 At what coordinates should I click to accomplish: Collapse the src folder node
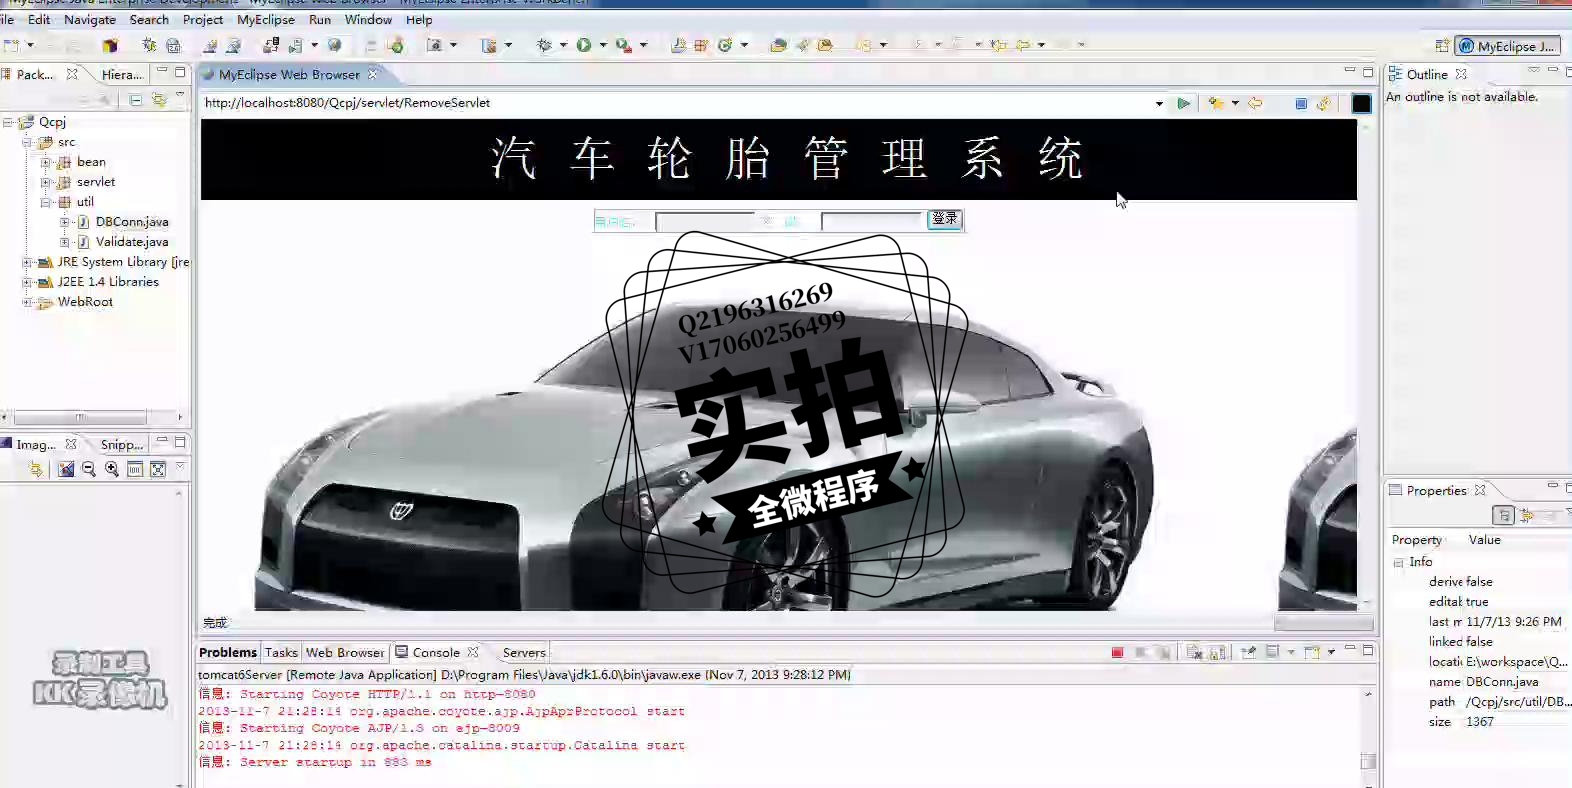point(27,142)
